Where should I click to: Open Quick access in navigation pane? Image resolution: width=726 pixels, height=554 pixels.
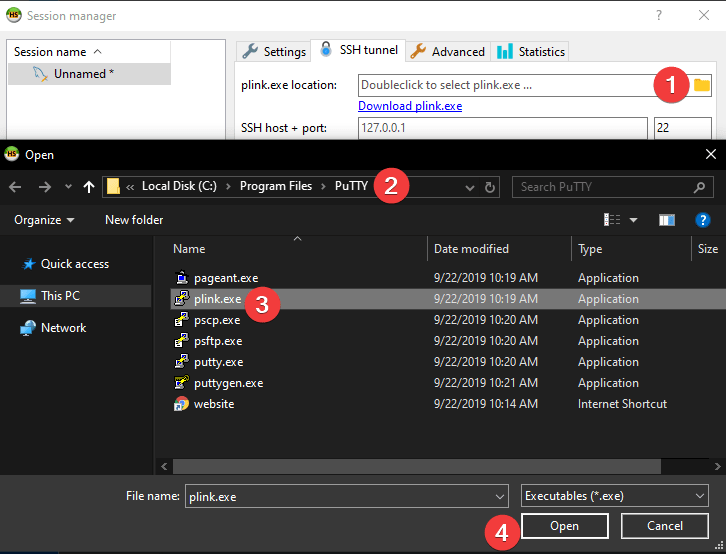click(74, 264)
